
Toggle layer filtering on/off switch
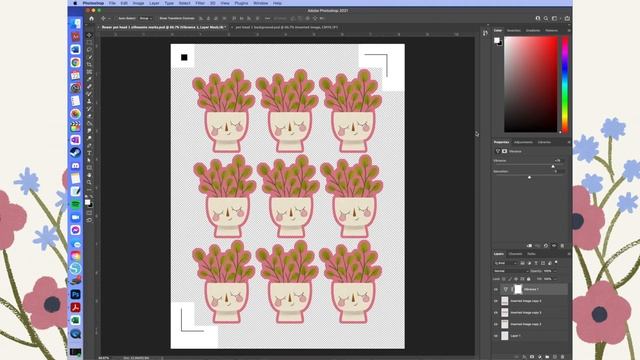pyautogui.click(x=556, y=262)
